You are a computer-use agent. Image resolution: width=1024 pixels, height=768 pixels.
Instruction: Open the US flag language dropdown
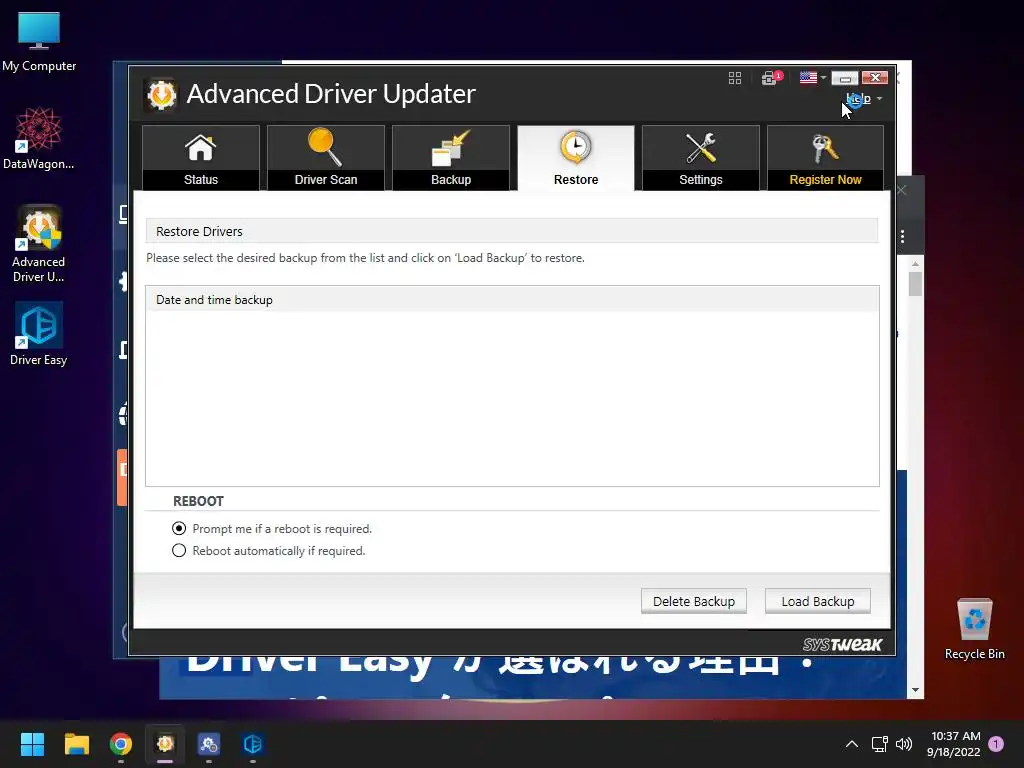click(812, 78)
